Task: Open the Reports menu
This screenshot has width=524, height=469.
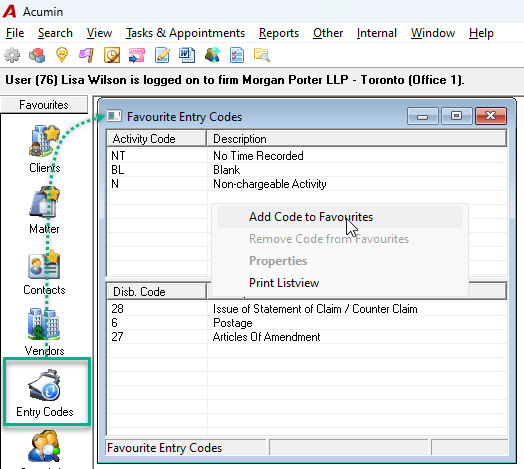Action: [x=279, y=33]
